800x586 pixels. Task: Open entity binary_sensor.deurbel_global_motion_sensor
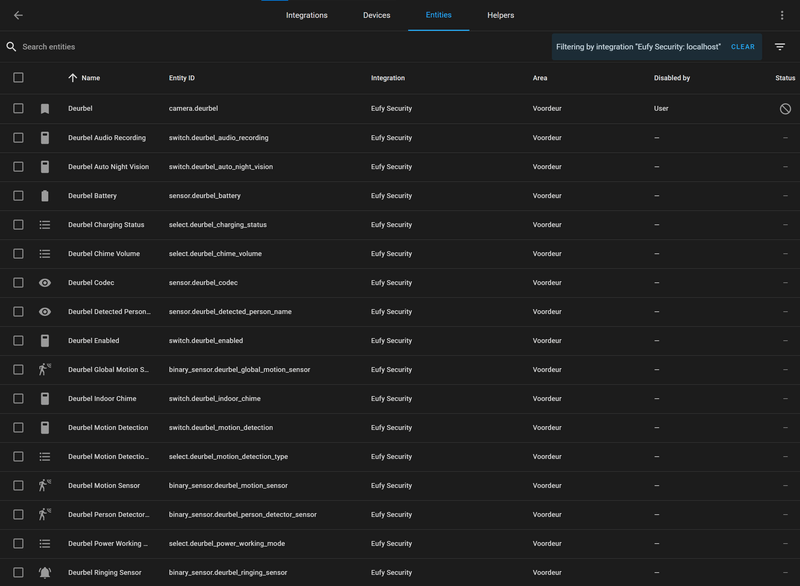[239, 370]
